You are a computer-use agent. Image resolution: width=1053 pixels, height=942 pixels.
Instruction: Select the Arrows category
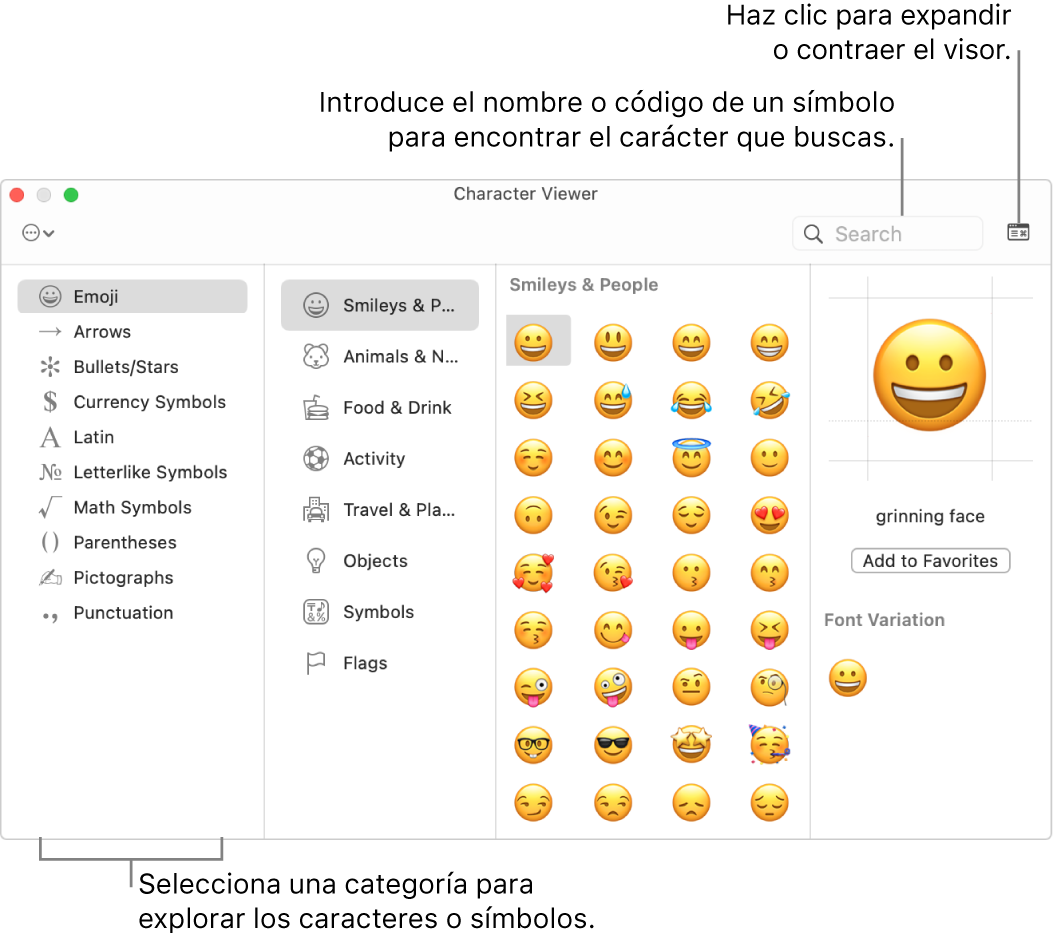(132, 332)
